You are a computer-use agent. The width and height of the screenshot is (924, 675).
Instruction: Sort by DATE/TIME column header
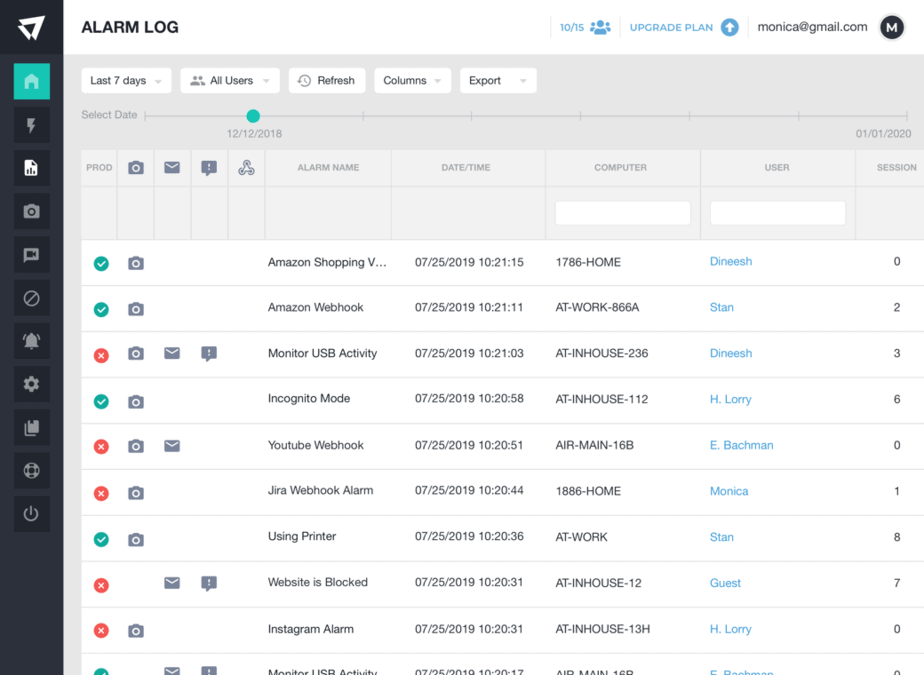point(466,167)
